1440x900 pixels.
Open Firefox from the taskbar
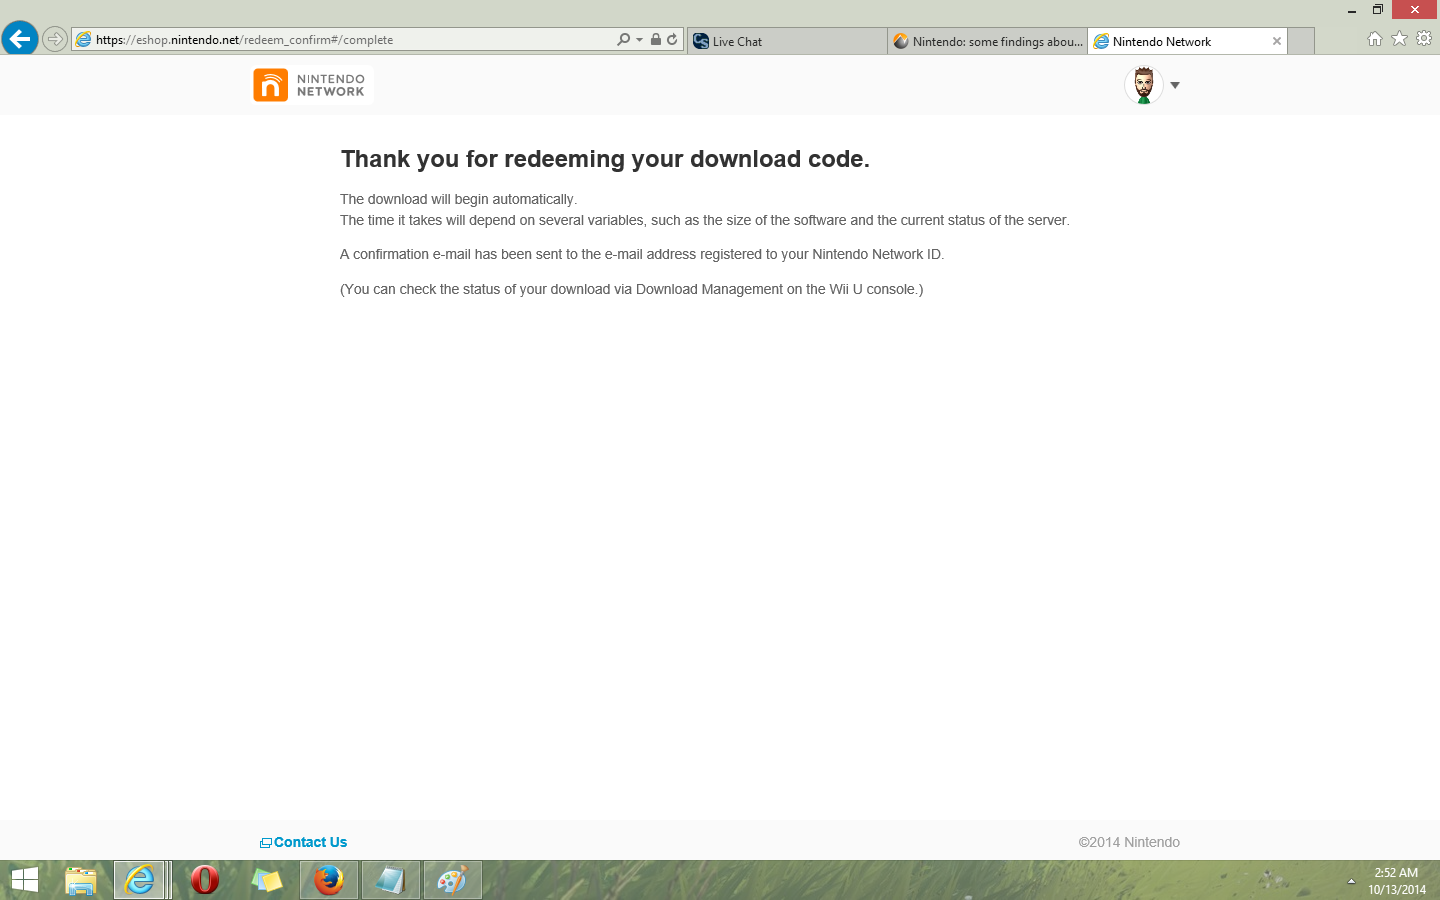click(x=328, y=880)
